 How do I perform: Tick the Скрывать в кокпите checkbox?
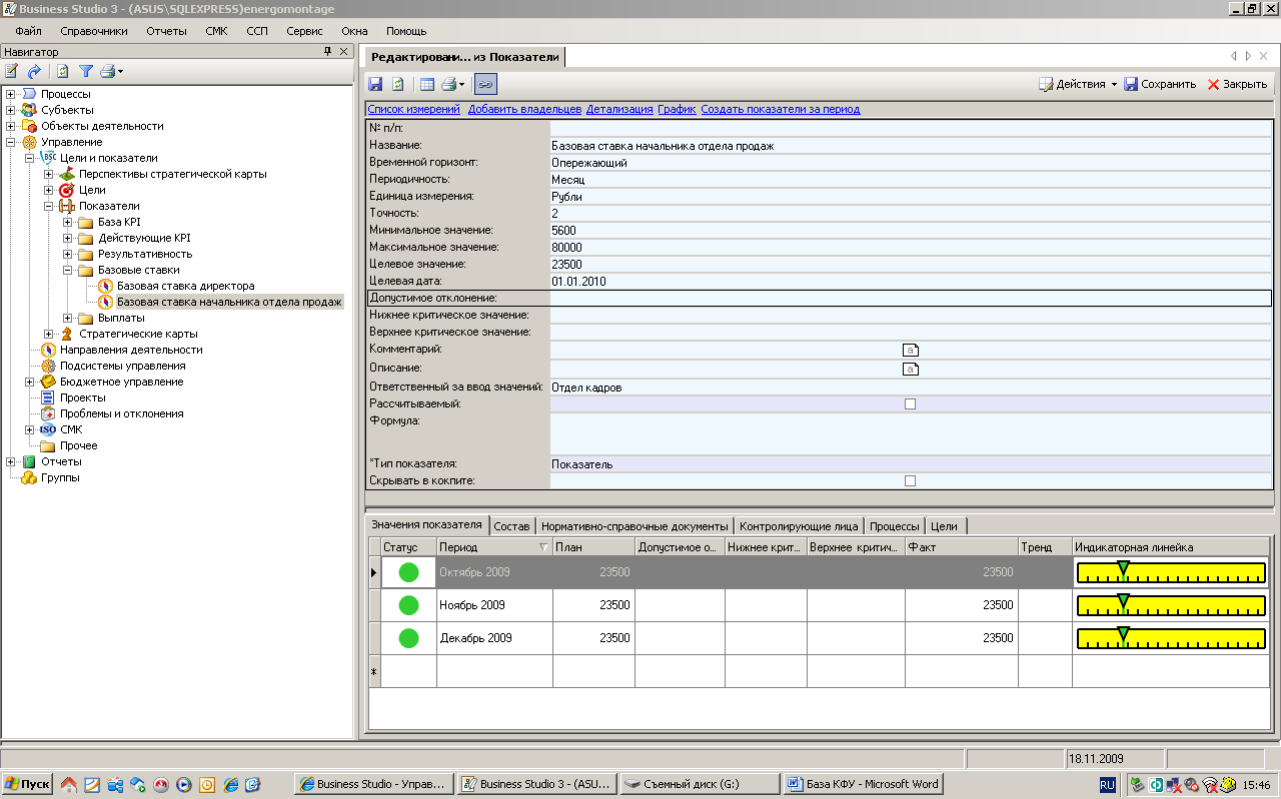pos(910,481)
